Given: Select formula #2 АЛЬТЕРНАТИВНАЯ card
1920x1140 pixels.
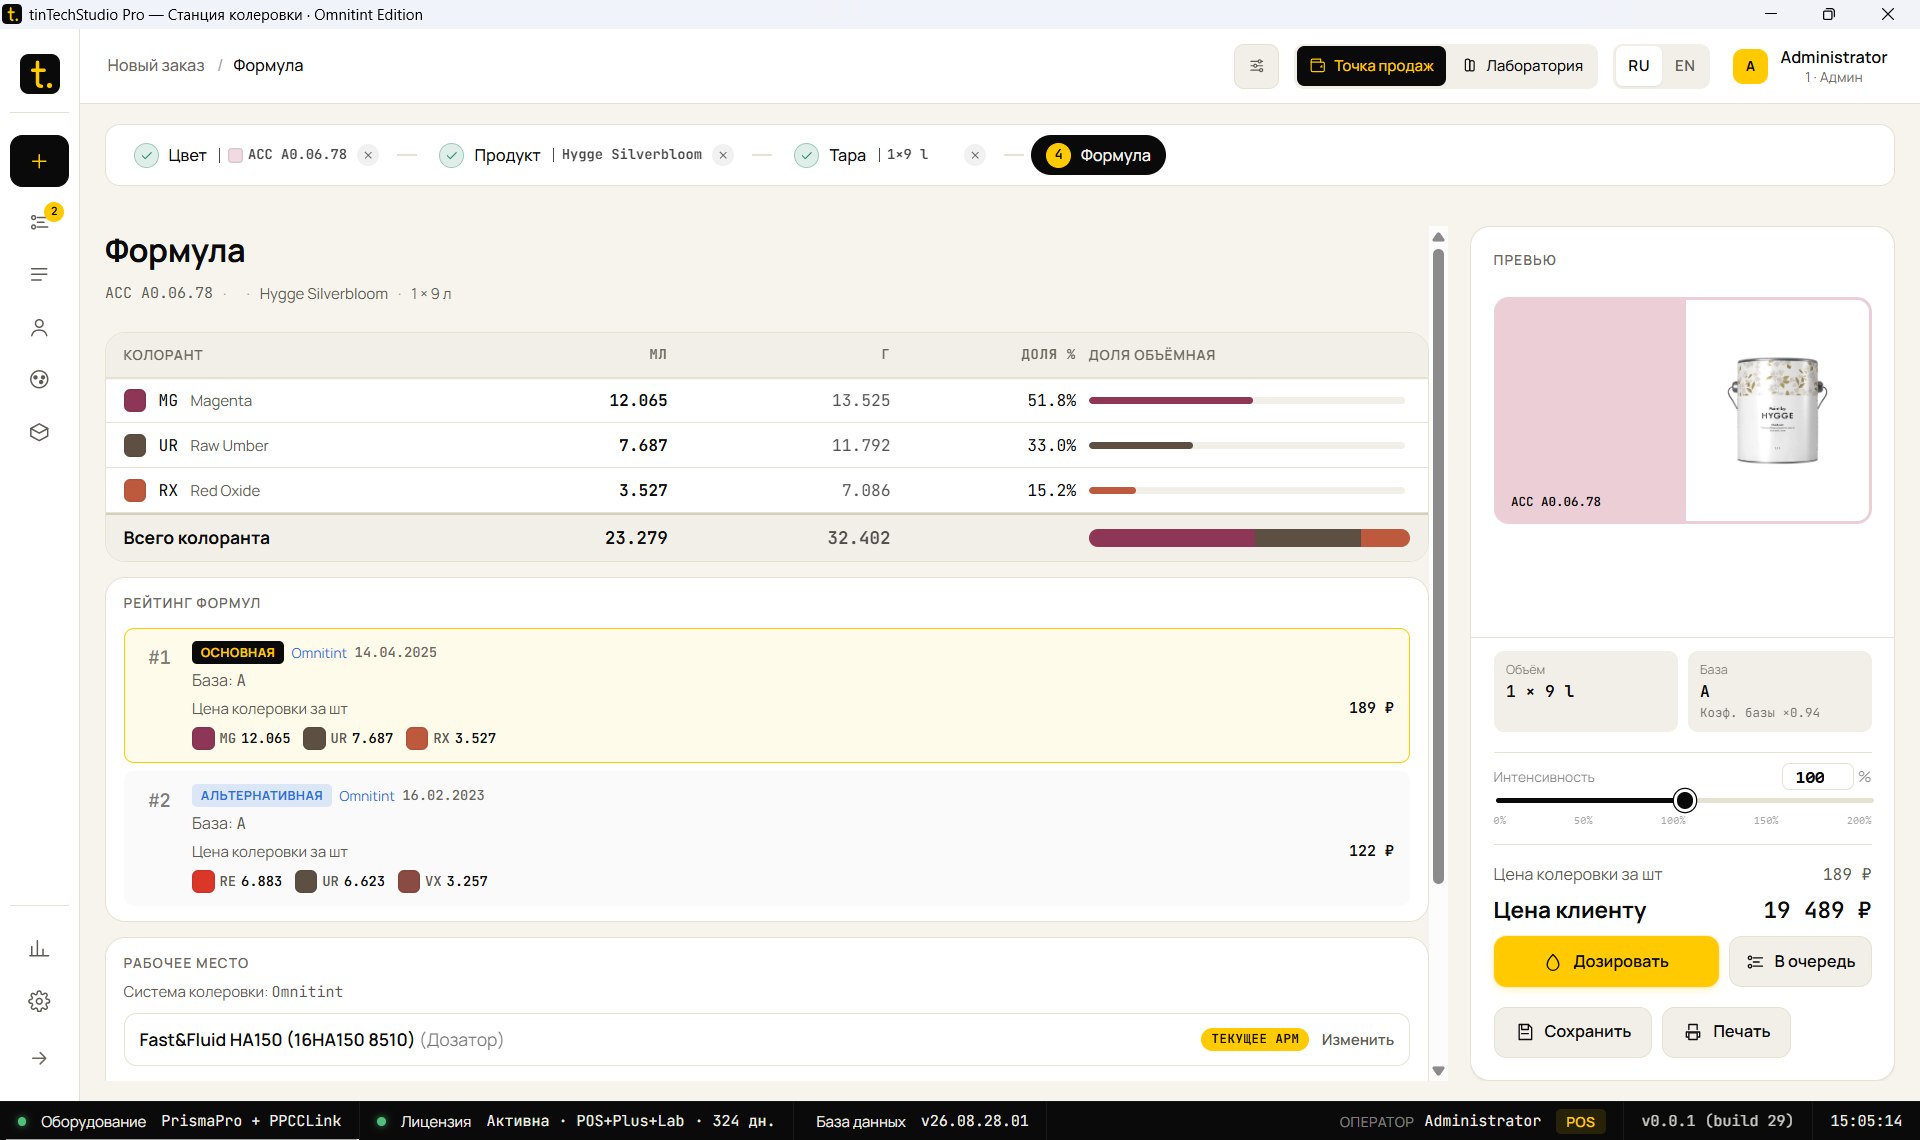Looking at the screenshot, I should click(x=766, y=838).
